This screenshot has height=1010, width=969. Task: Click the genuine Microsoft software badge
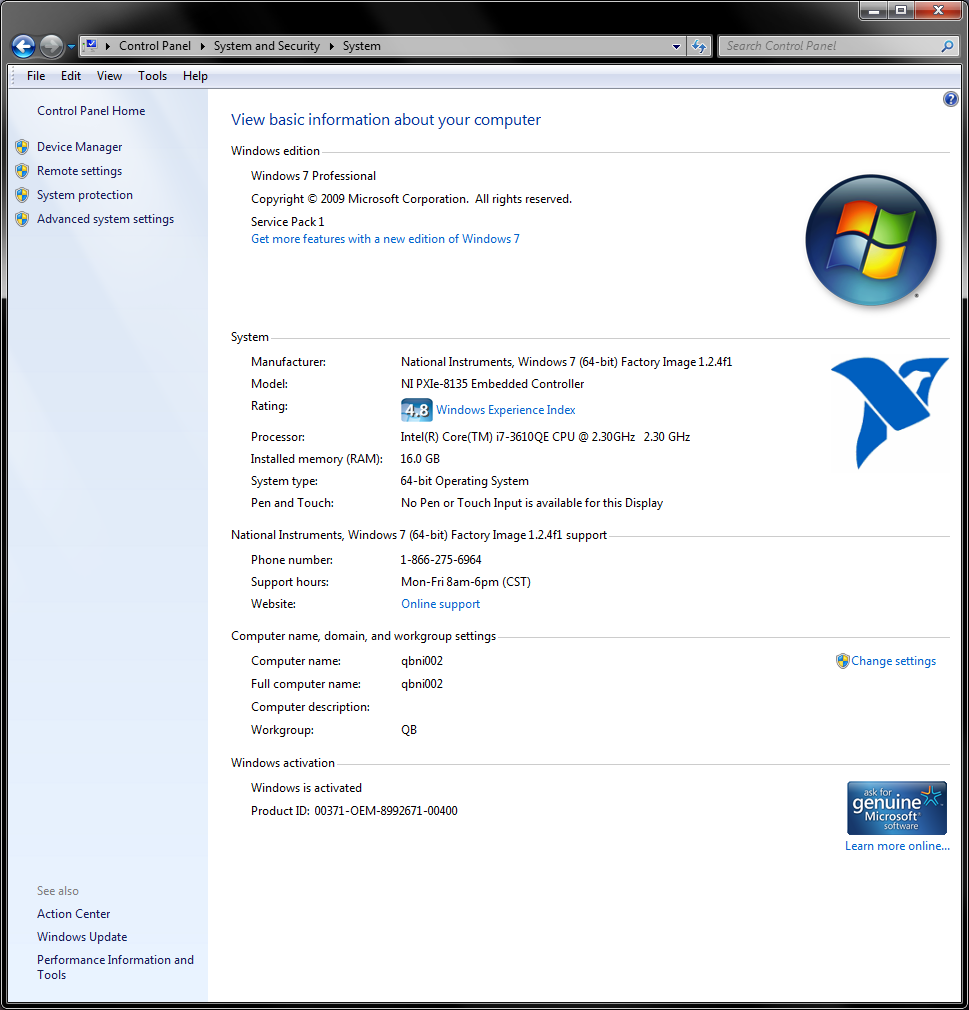[x=897, y=808]
